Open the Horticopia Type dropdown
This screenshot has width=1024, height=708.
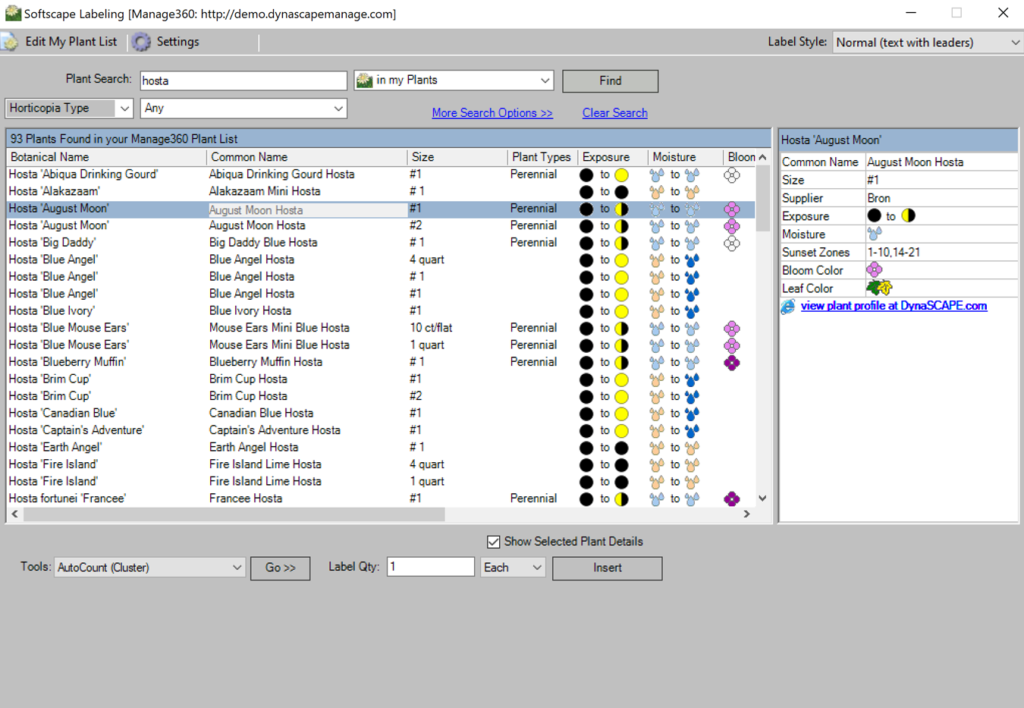124,108
